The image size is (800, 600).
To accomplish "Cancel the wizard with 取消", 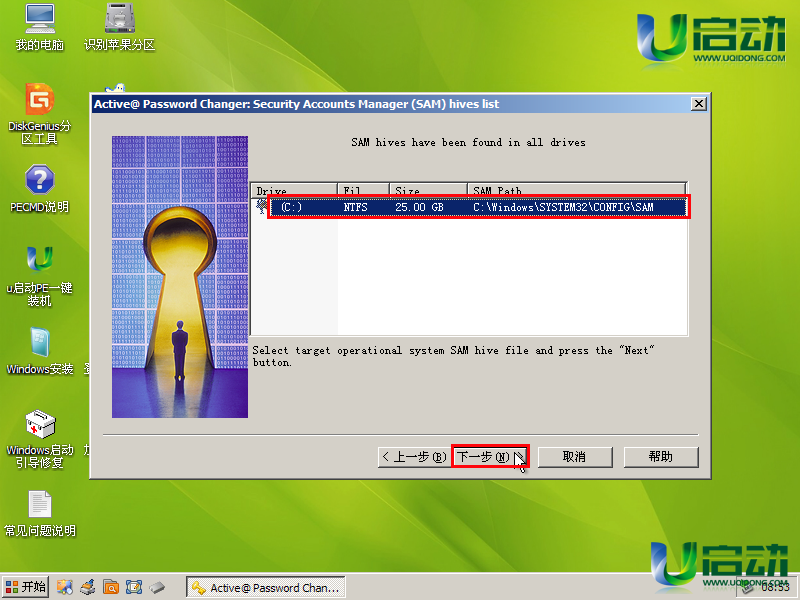I will (x=575, y=457).
